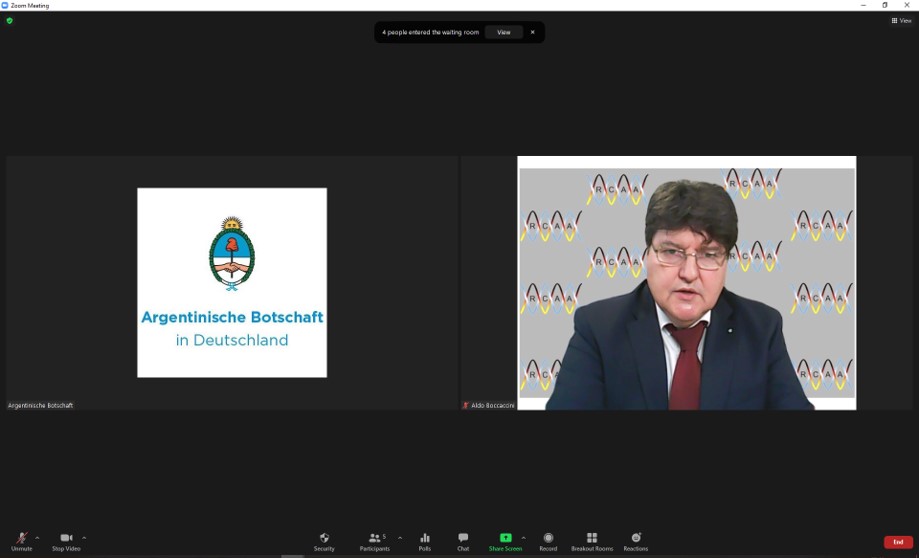Click the green encryption shield icon
Image resolution: width=919 pixels, height=558 pixels.
pos(9,21)
